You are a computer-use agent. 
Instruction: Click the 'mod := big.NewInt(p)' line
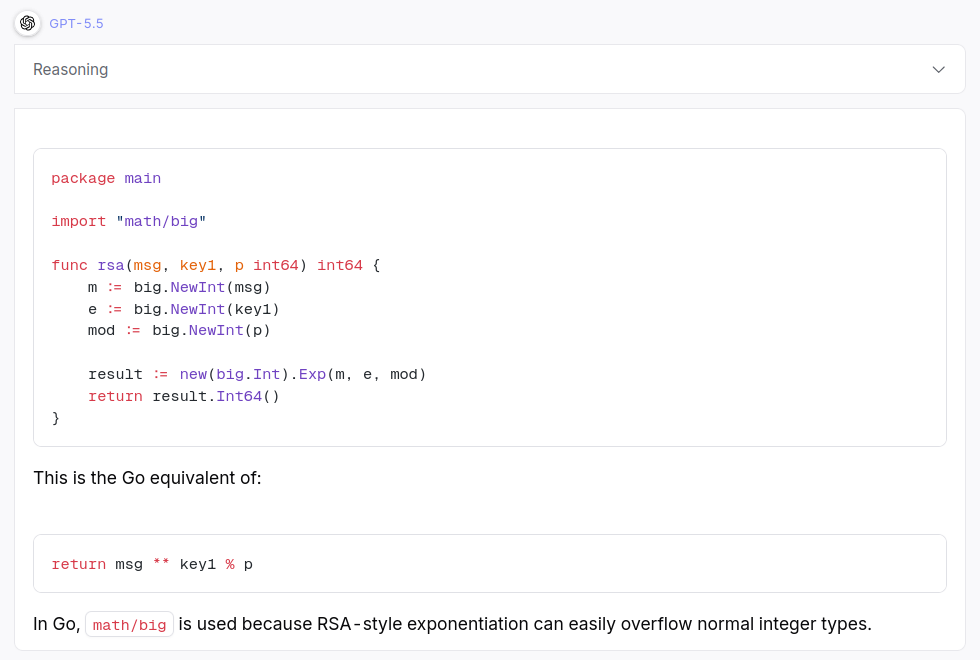[x=179, y=331]
